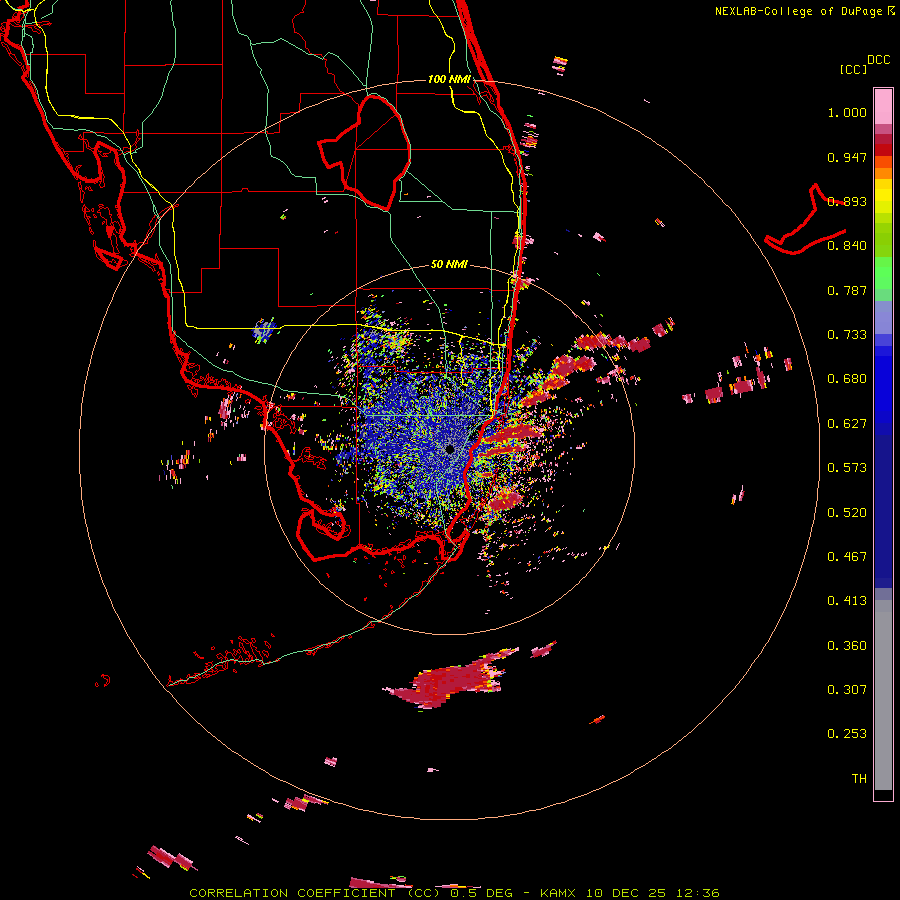This screenshot has height=900, width=900.
Task: Select the 0.627 scale value
Action: point(847,424)
